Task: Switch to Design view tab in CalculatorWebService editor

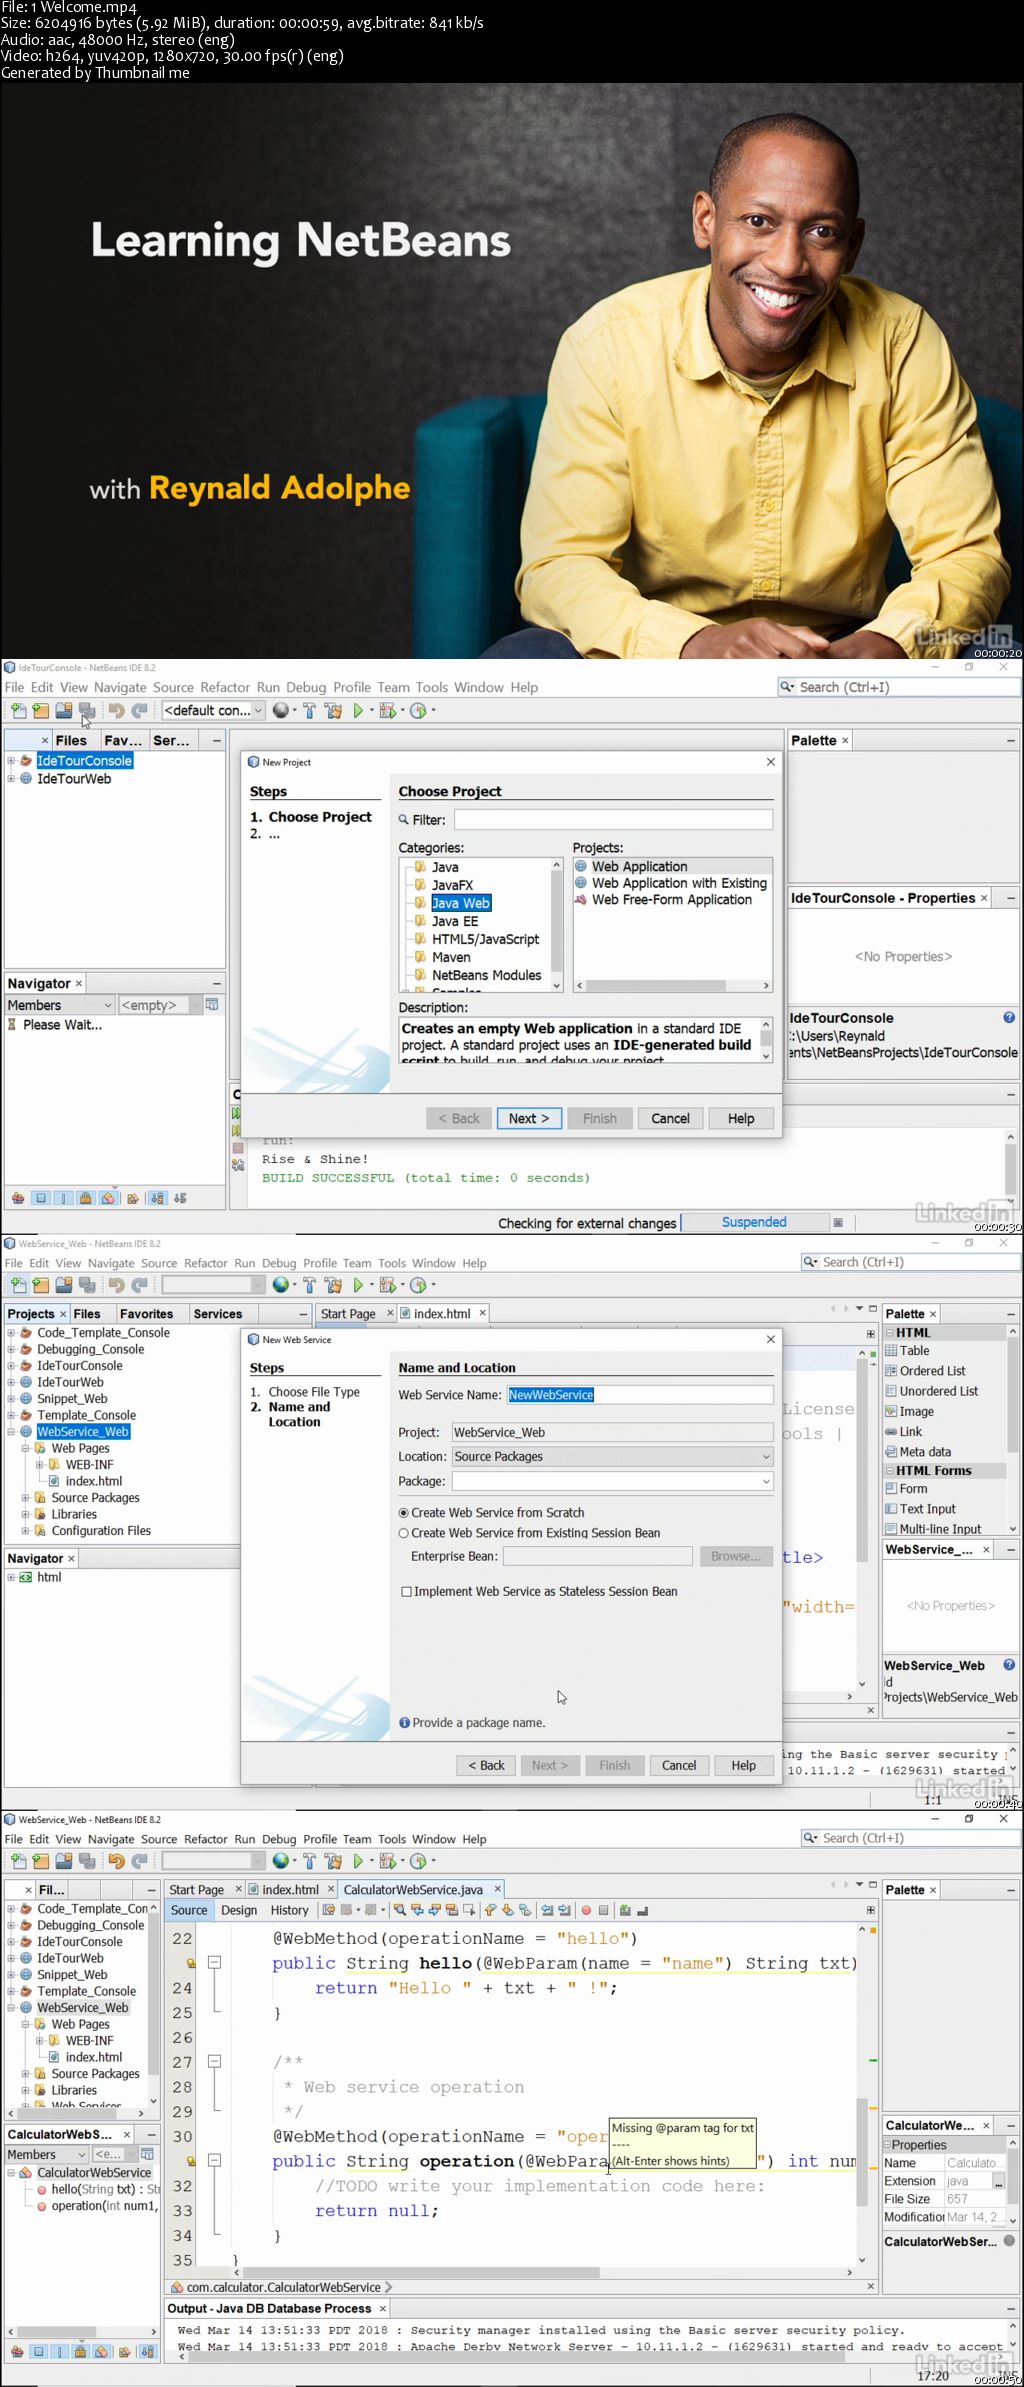Action: pyautogui.click(x=239, y=1910)
